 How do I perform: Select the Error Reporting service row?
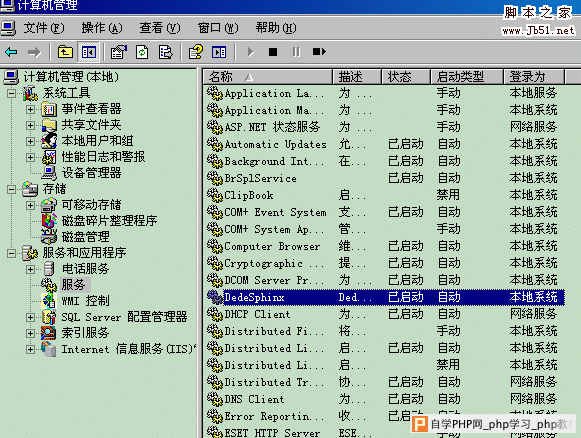click(385, 417)
